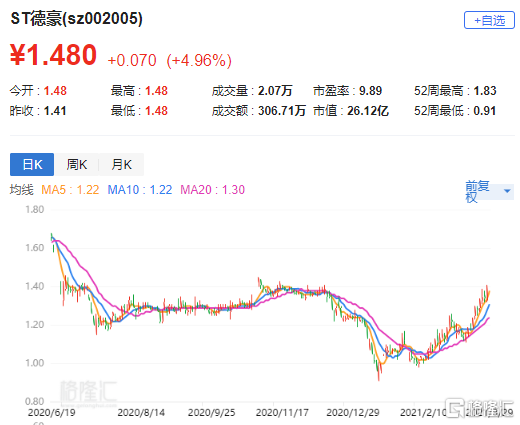Add stock via +自选 button
This screenshot has width=520, height=425.
(489, 20)
